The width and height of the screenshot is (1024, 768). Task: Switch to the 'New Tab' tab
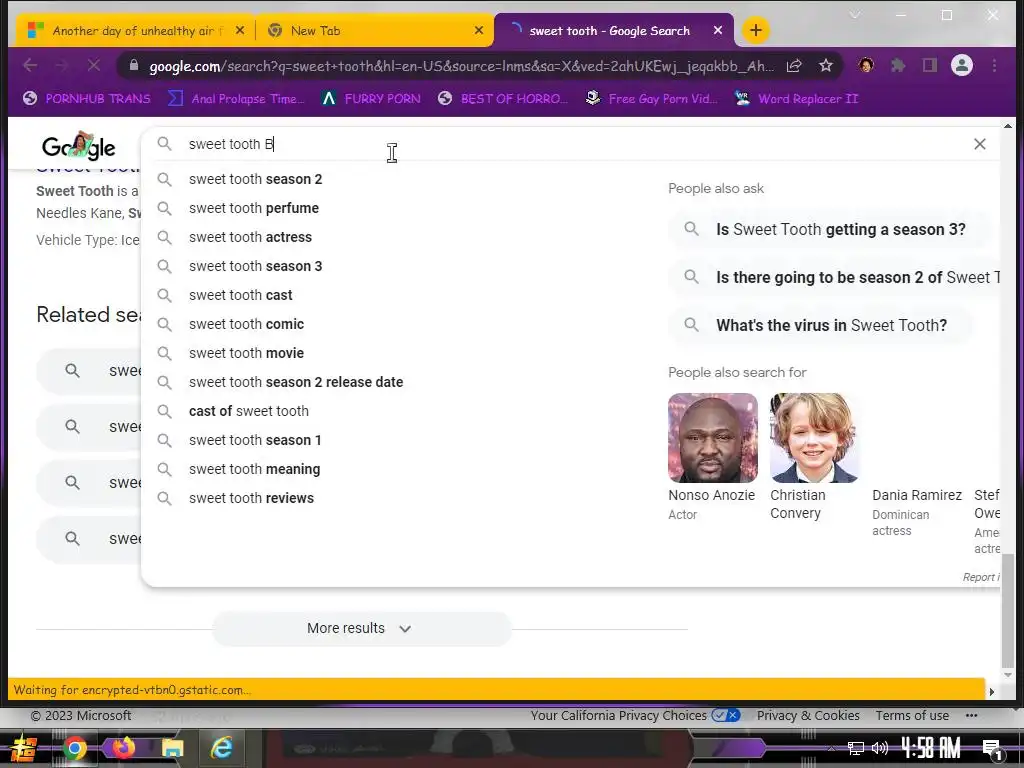372,30
